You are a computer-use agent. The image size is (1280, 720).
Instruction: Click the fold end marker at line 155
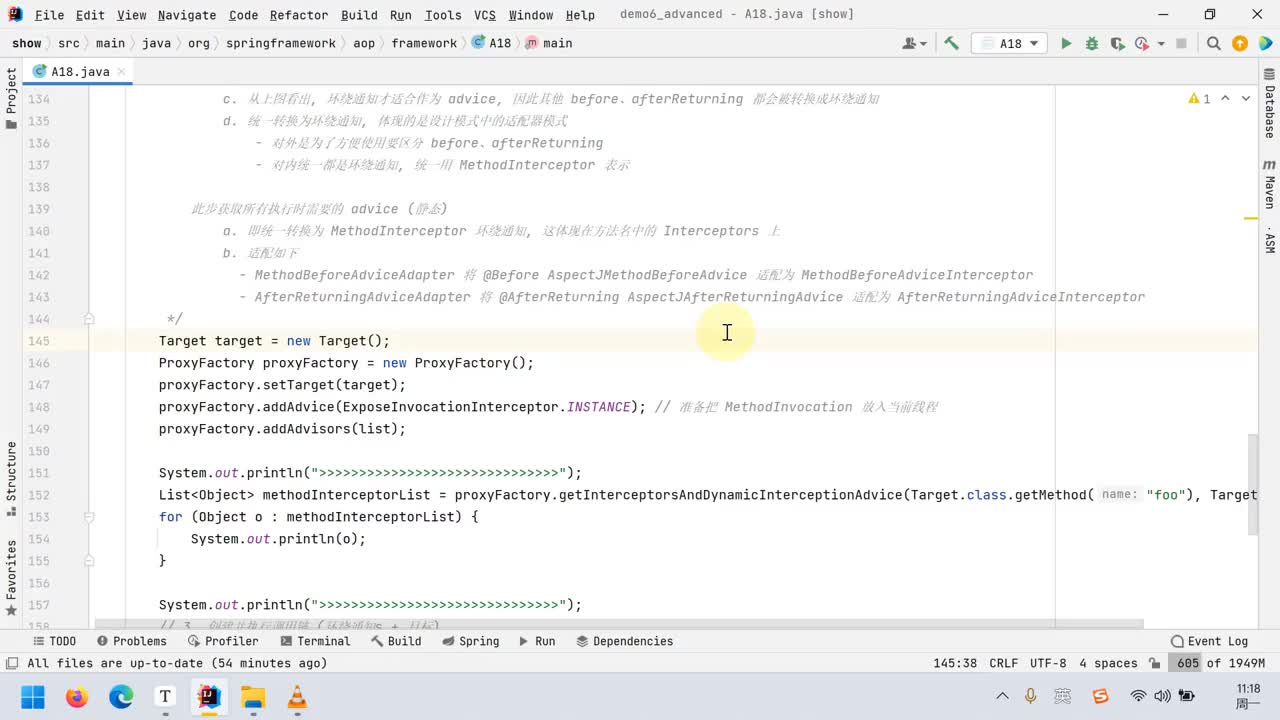point(89,561)
